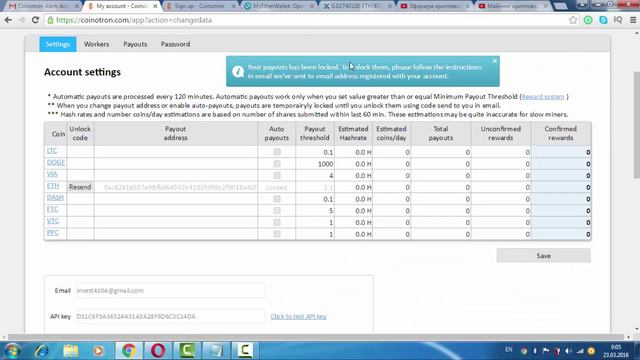Screen dimensions: 640x360
Task: Open the media player taskbar icon
Action: tap(98, 351)
